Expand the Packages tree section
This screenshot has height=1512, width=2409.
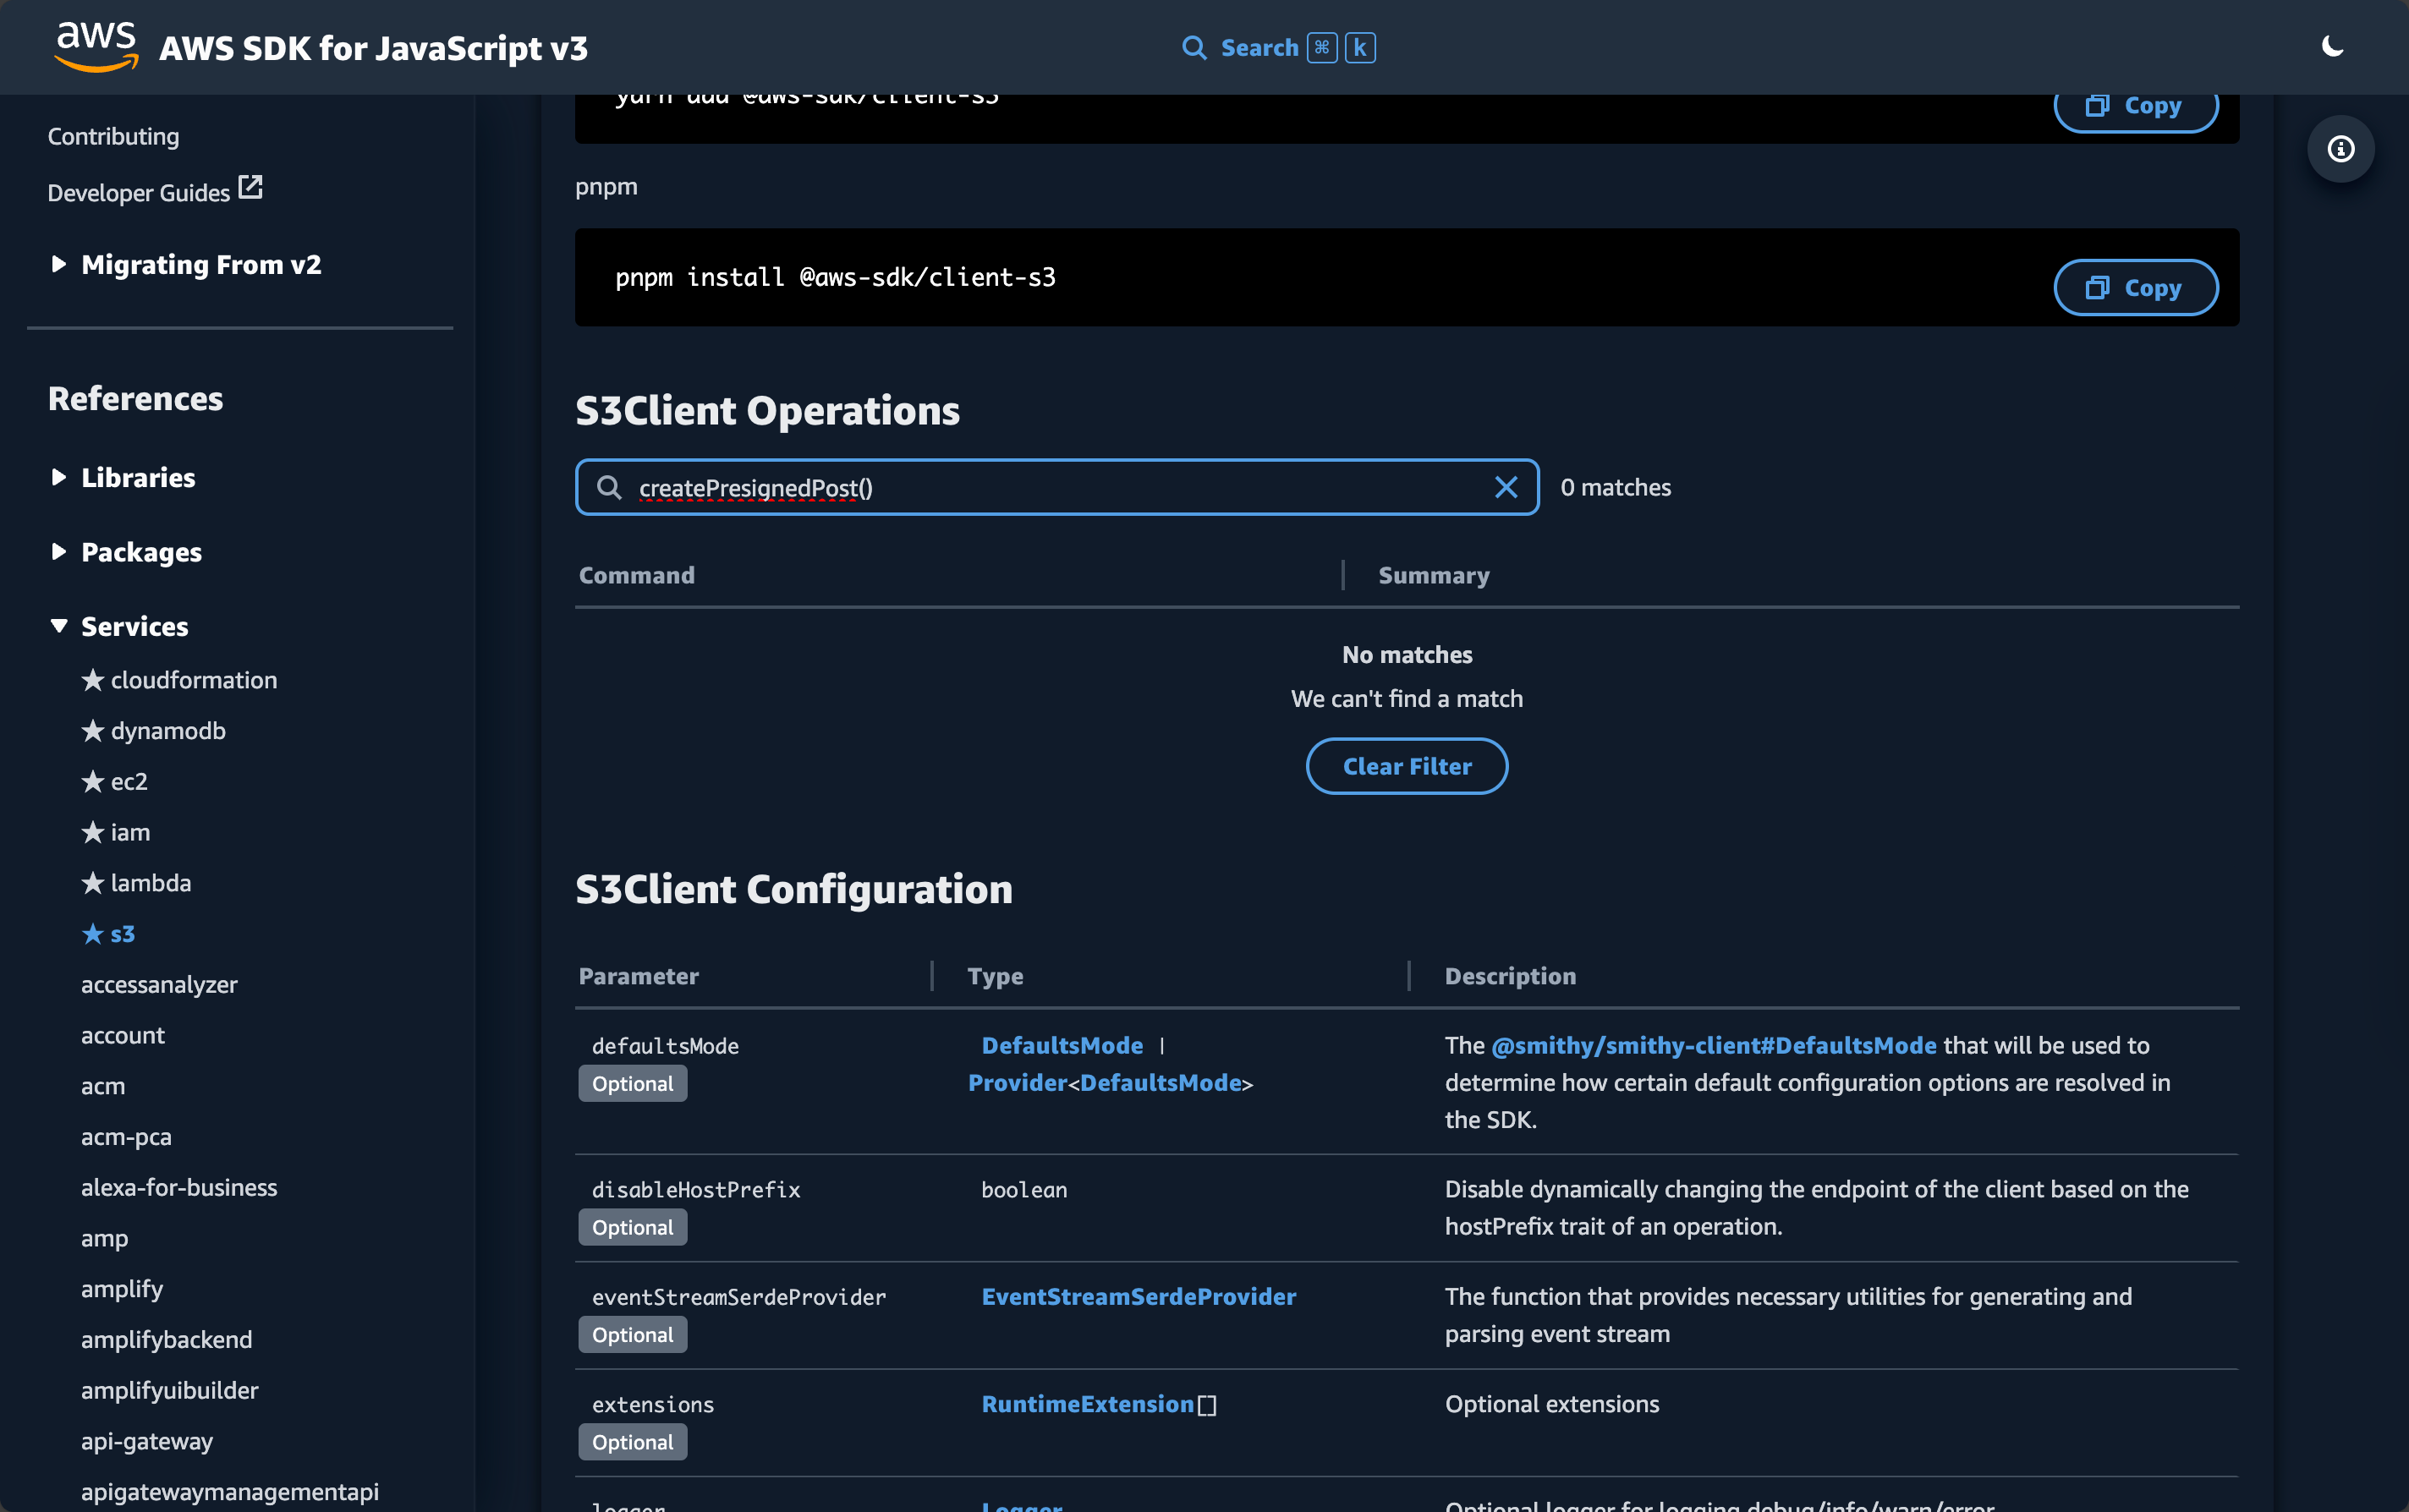(59, 552)
